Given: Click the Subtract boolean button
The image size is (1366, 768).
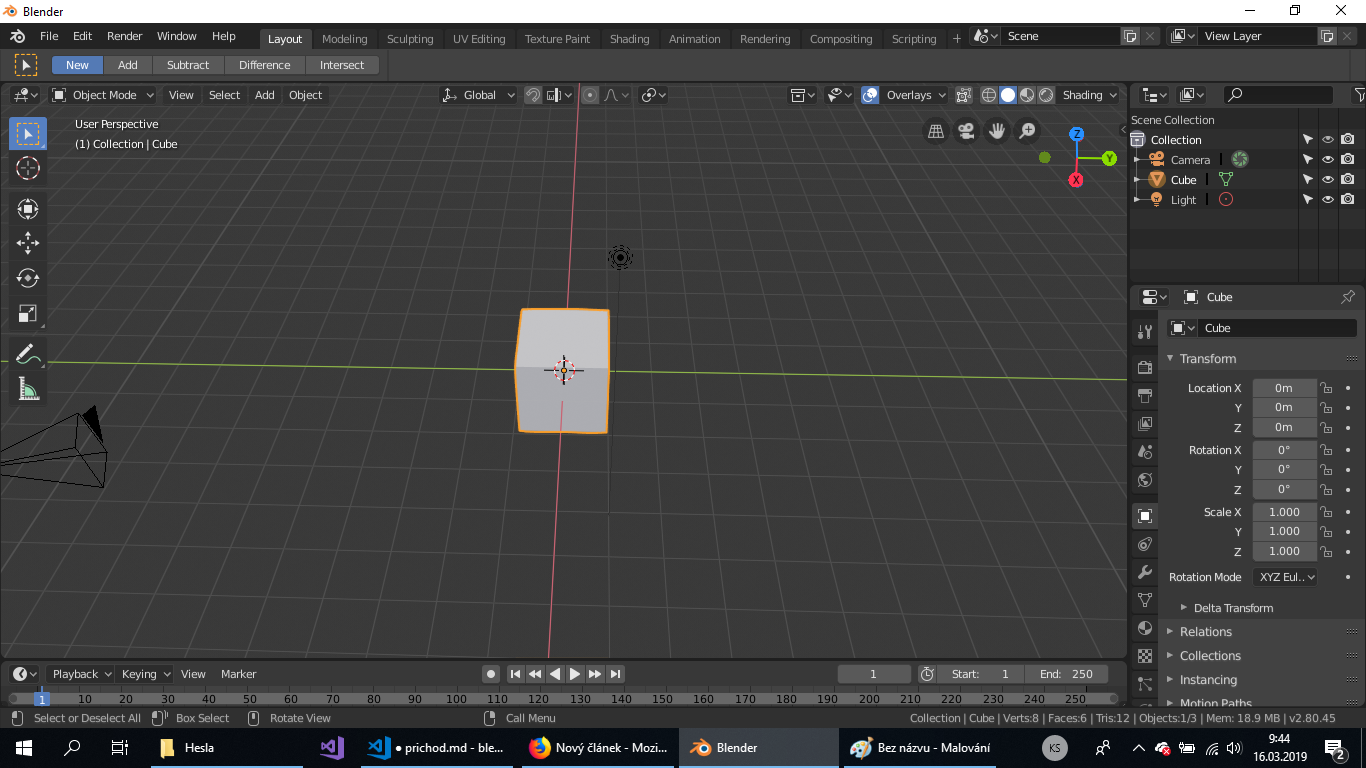Looking at the screenshot, I should coord(188,63).
